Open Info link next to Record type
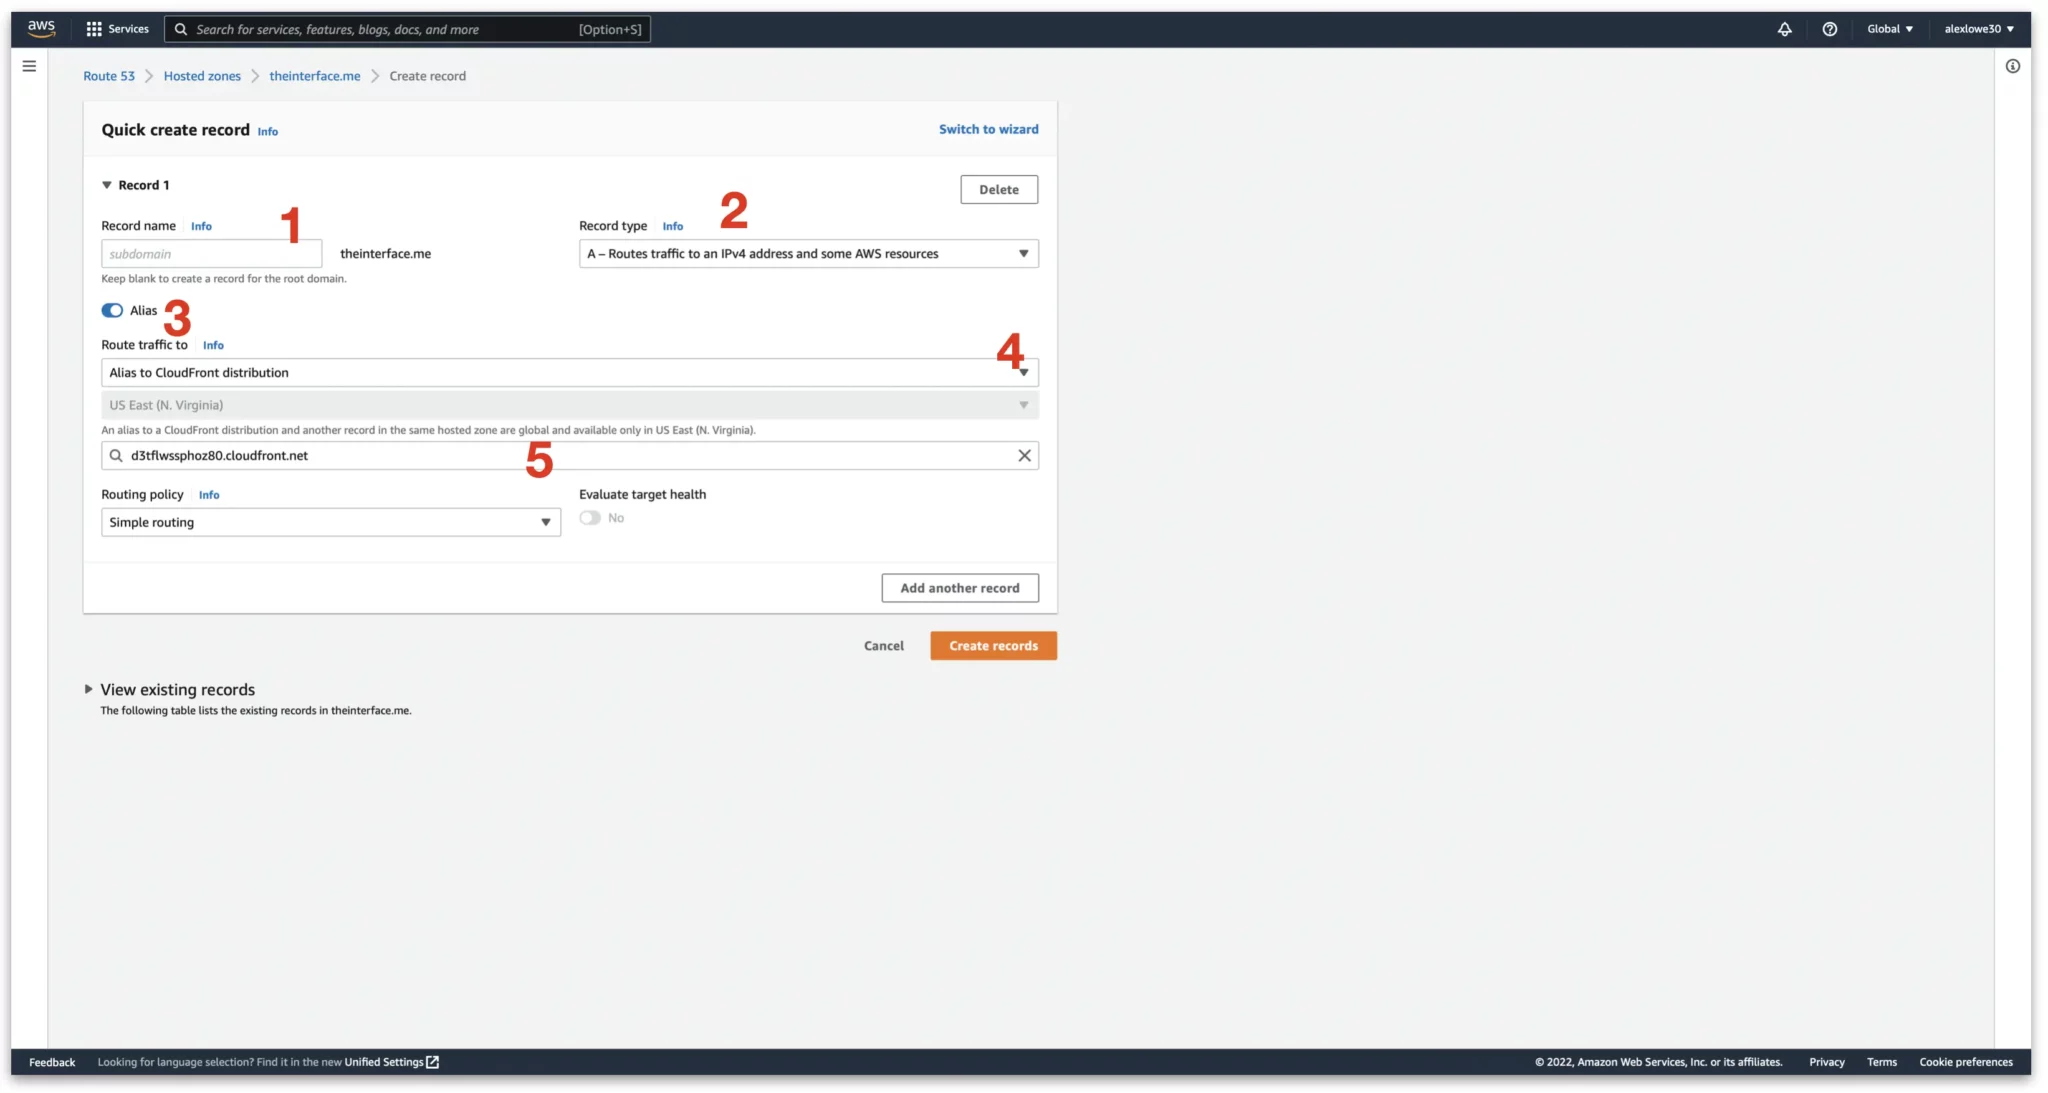2048x1093 pixels. tap(673, 226)
